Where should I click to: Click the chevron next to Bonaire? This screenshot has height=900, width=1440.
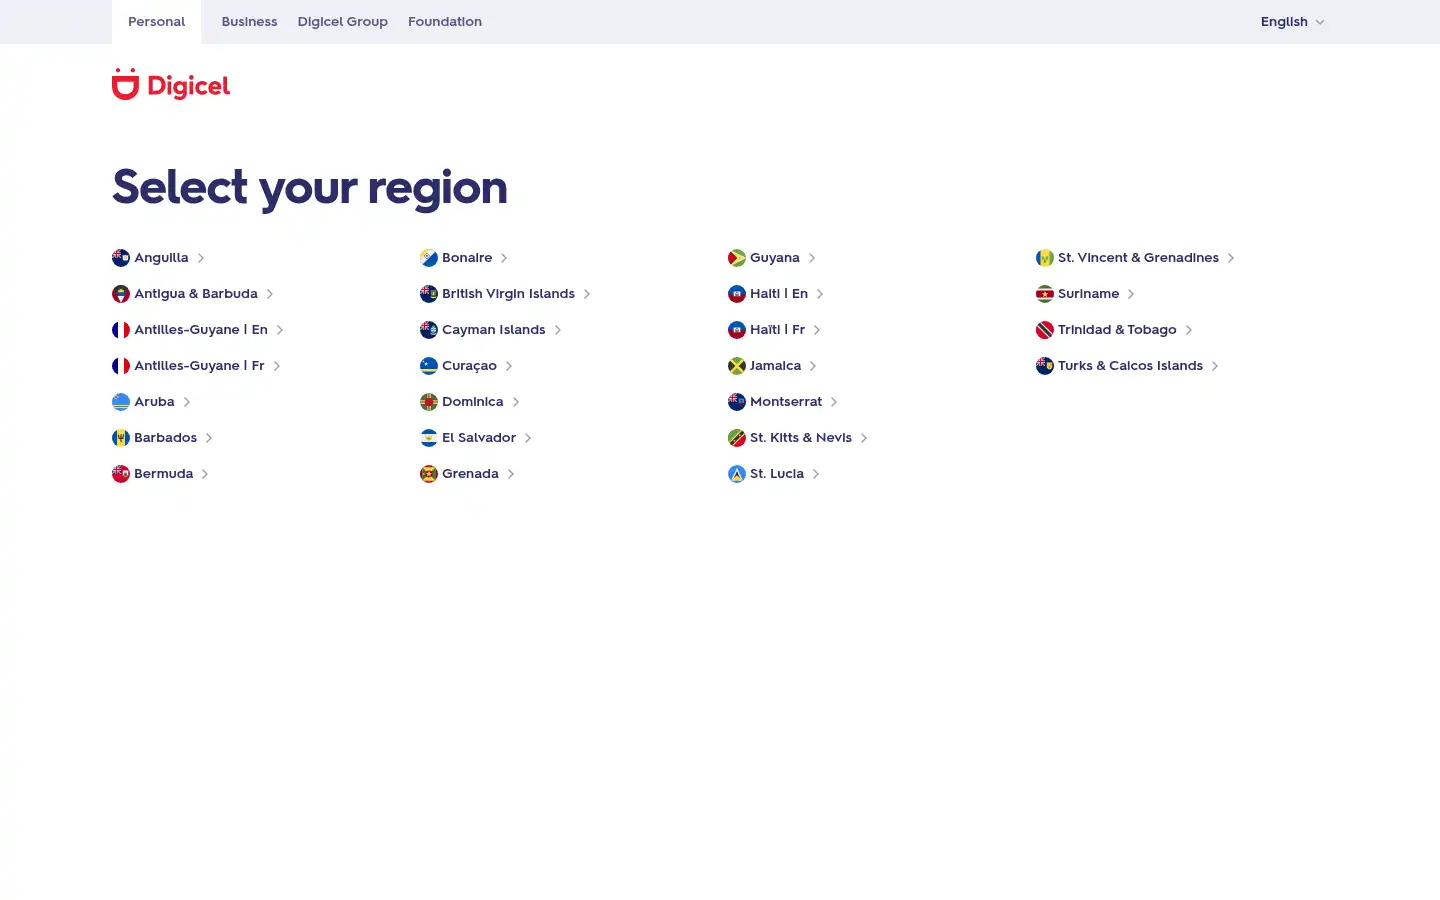click(504, 258)
